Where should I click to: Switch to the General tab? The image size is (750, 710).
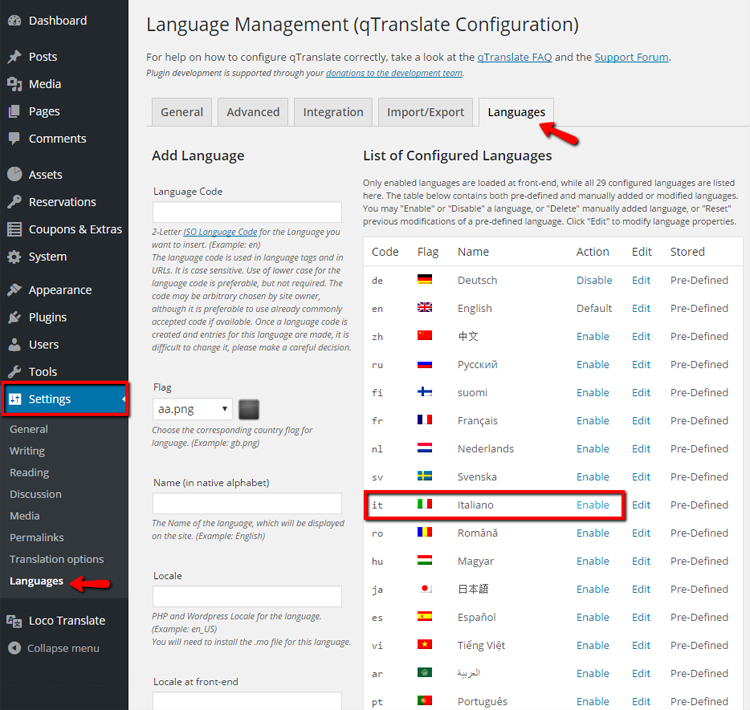[182, 112]
